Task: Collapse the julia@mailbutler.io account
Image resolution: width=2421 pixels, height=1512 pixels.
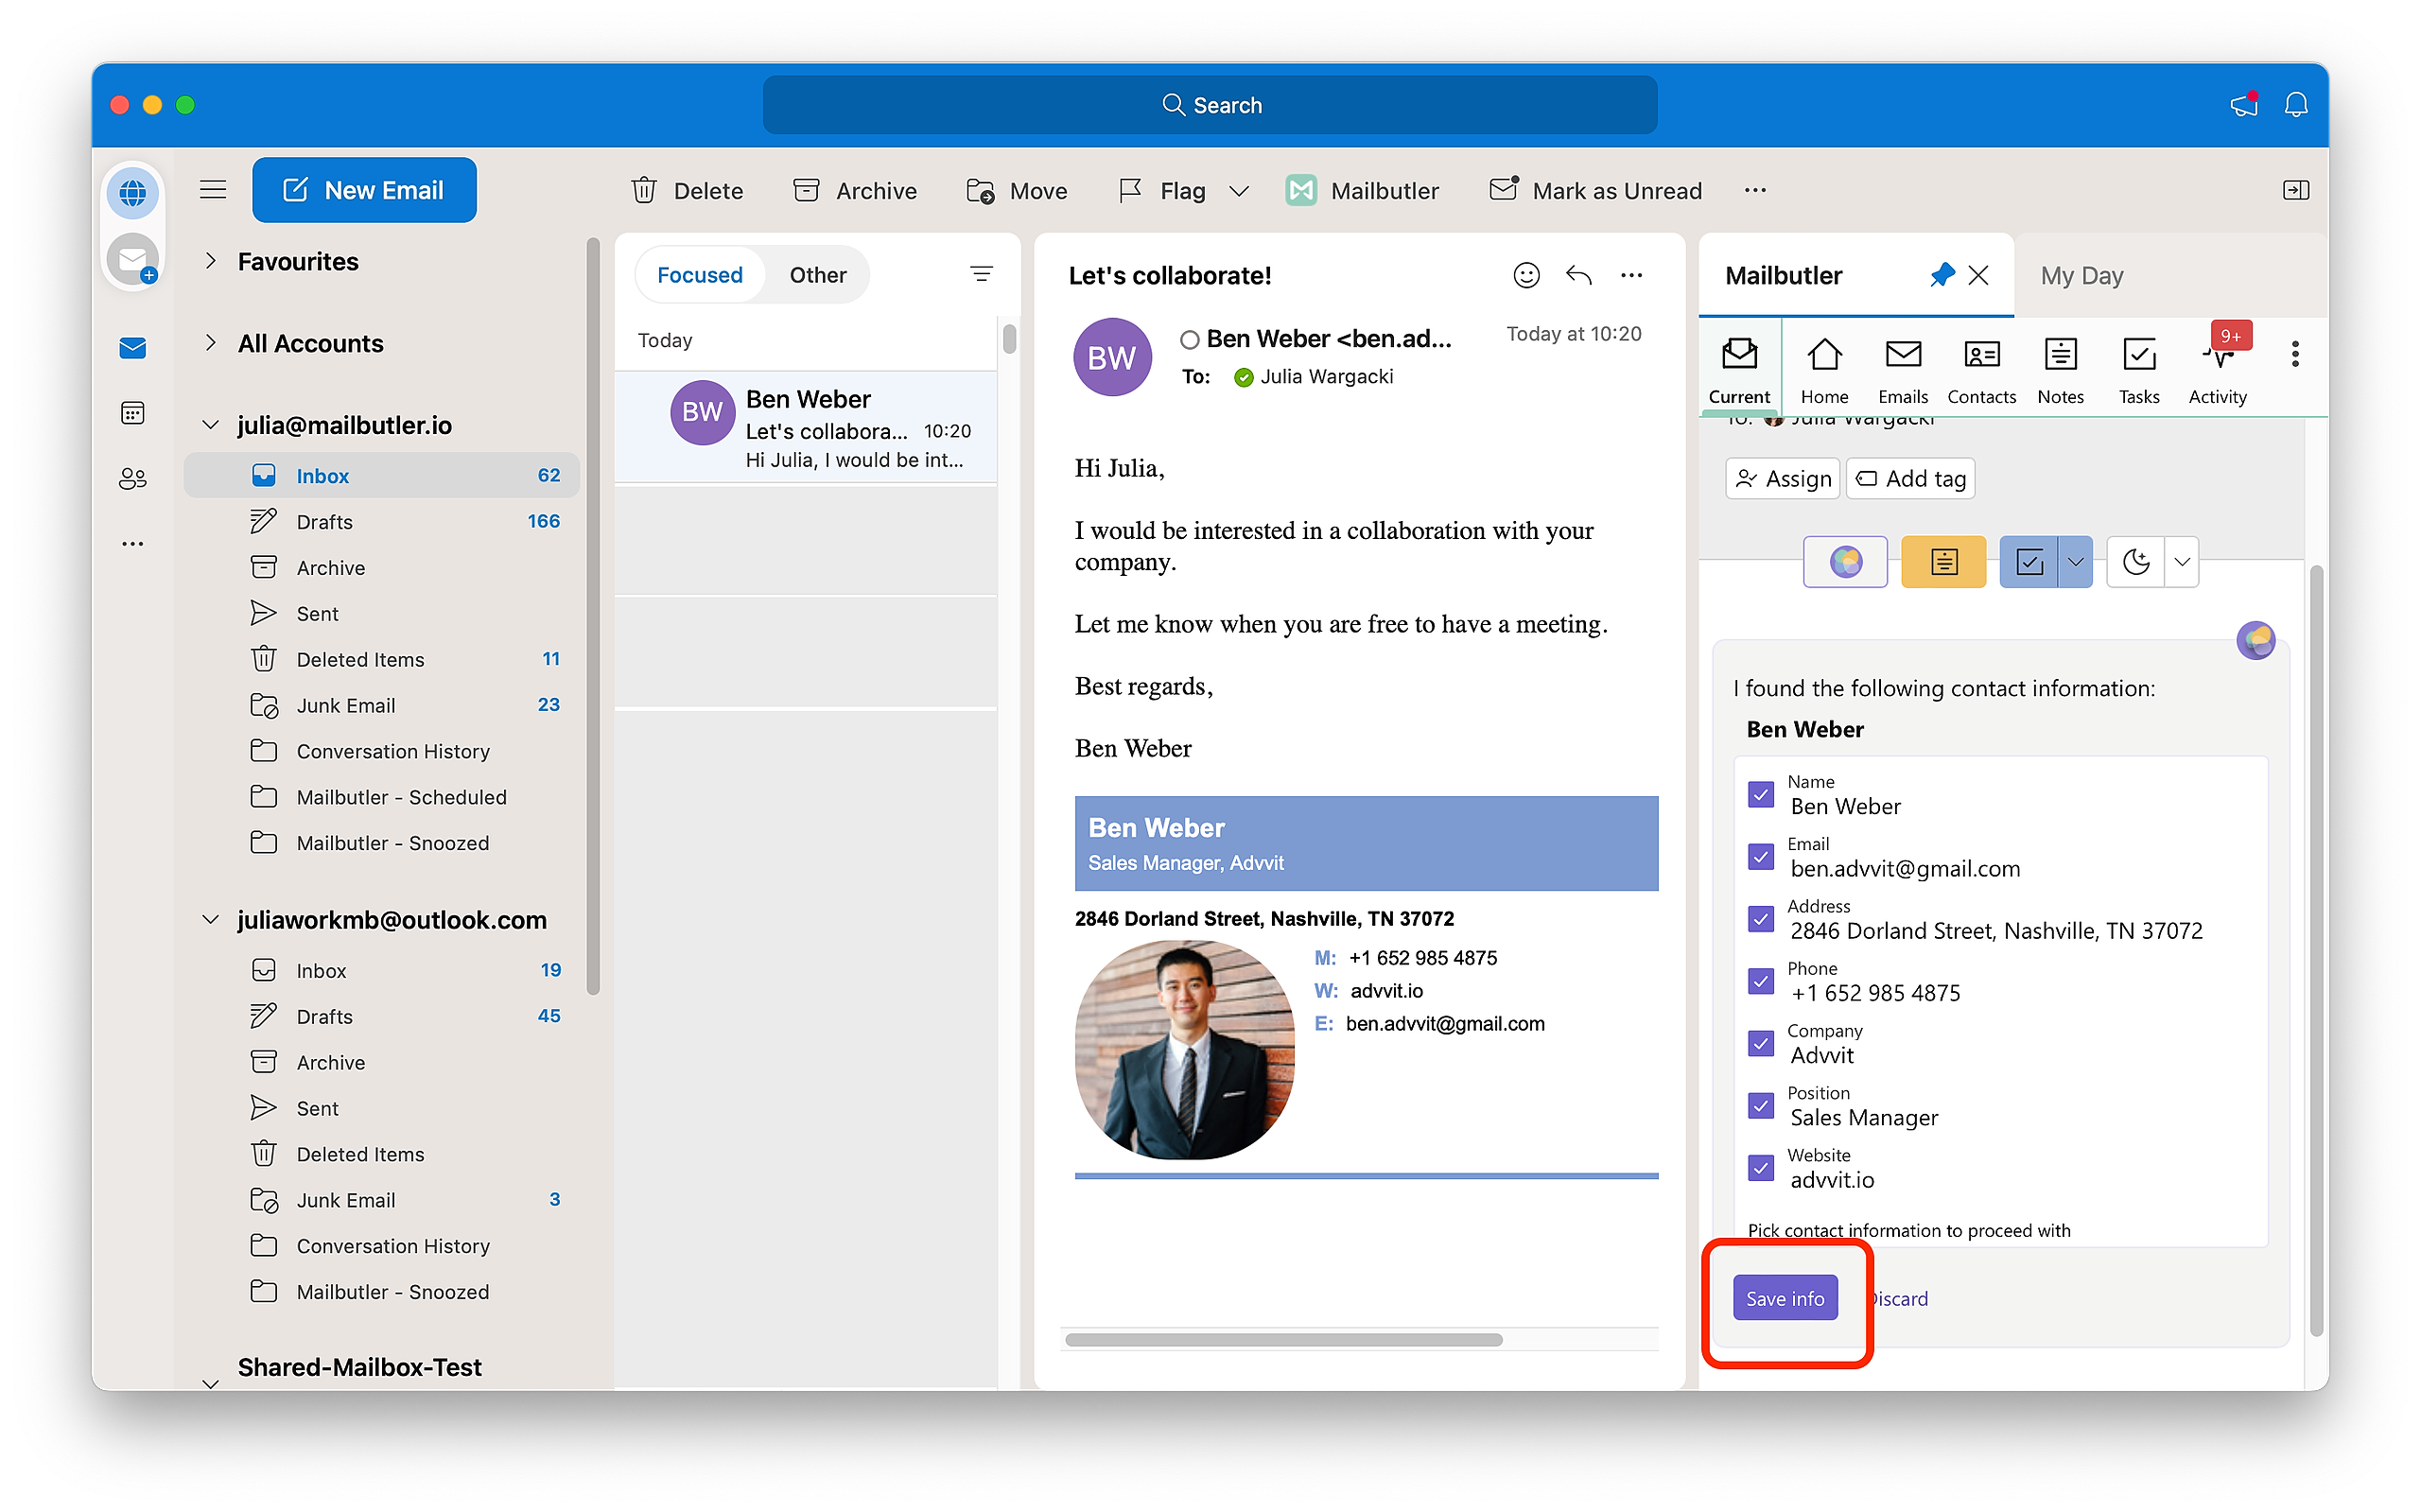Action: (x=210, y=425)
